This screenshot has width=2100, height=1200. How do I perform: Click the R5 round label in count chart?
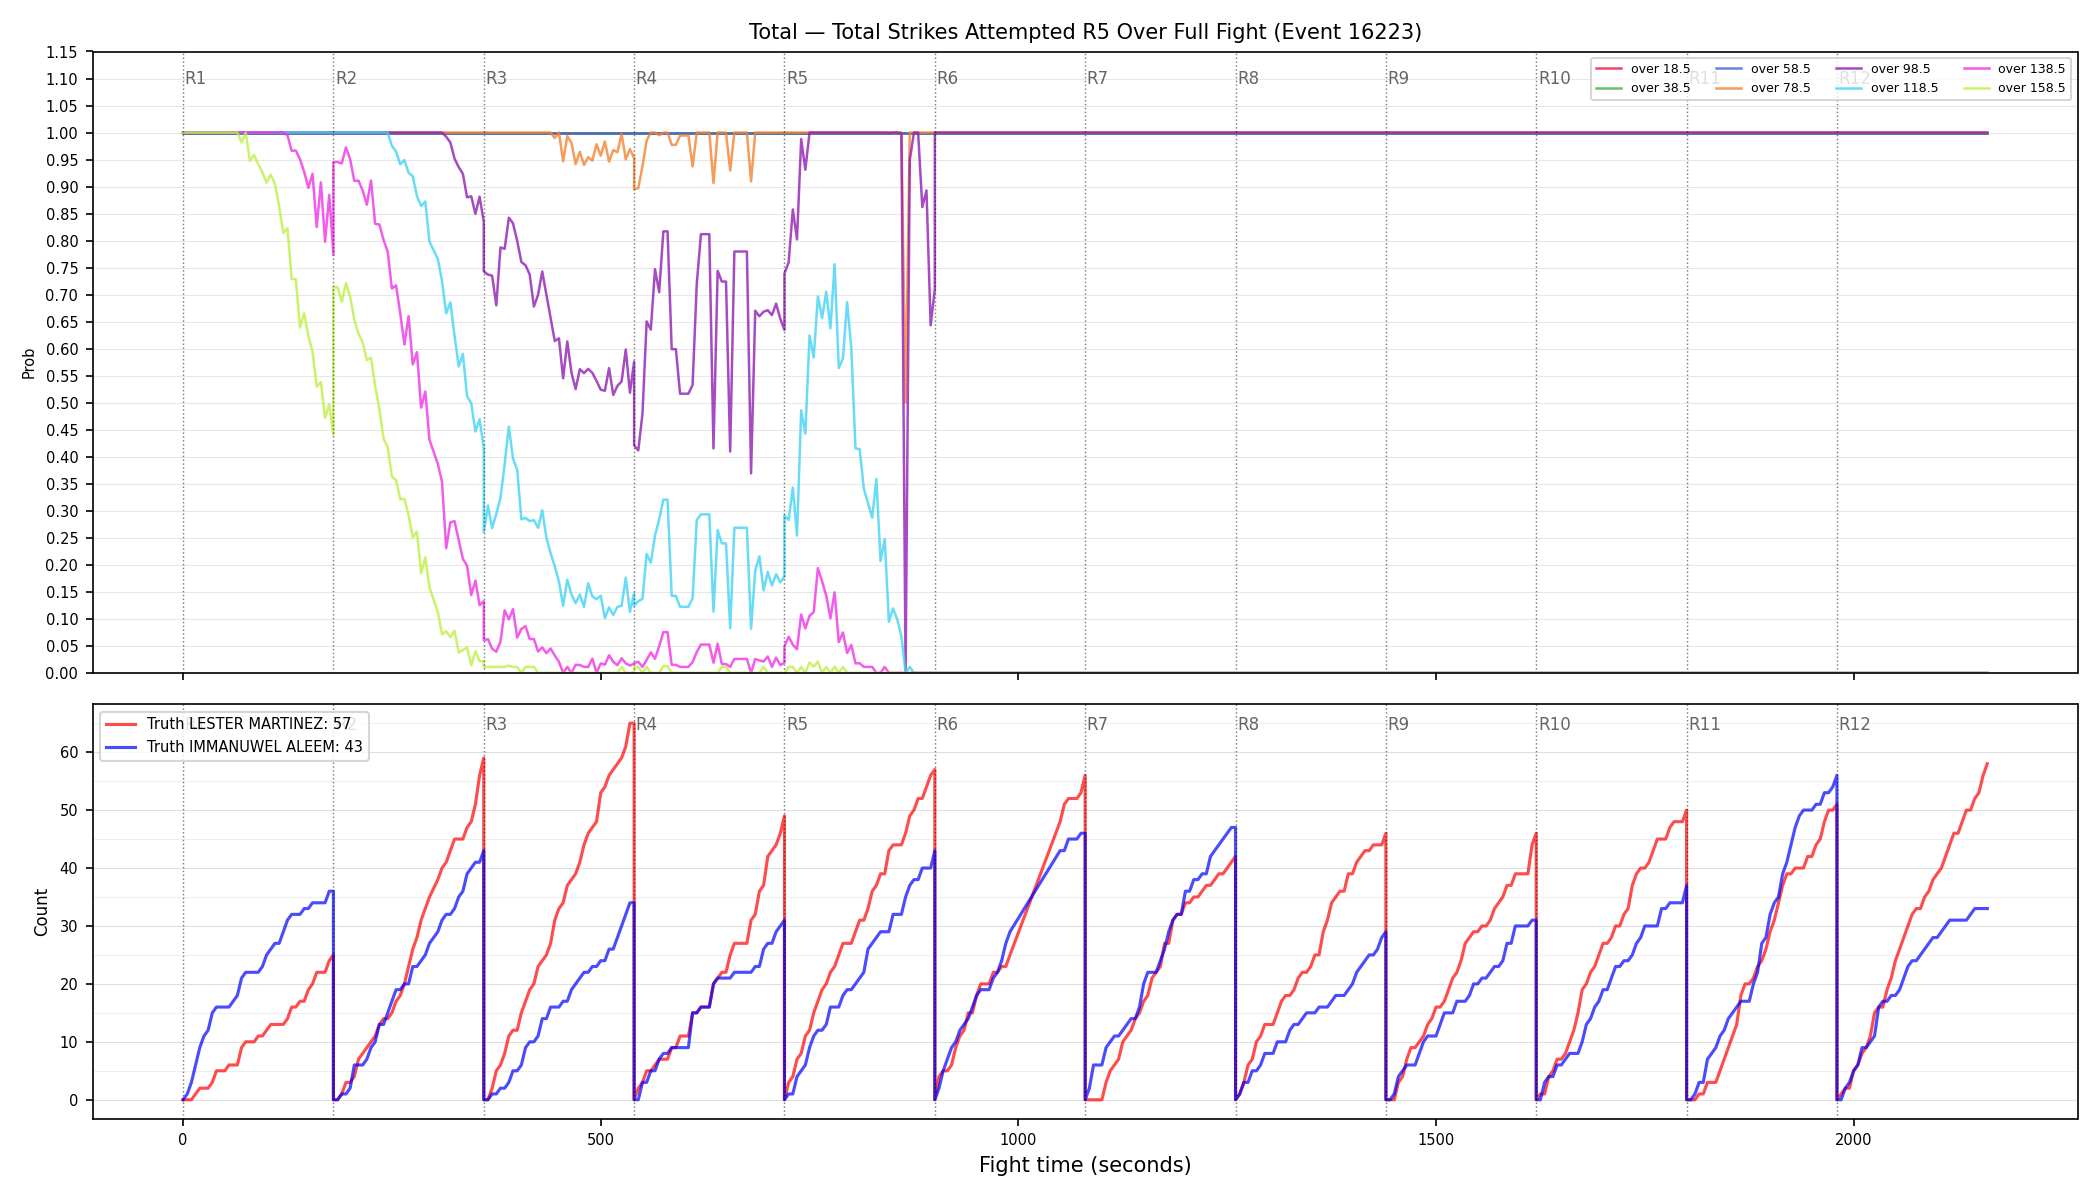(797, 724)
